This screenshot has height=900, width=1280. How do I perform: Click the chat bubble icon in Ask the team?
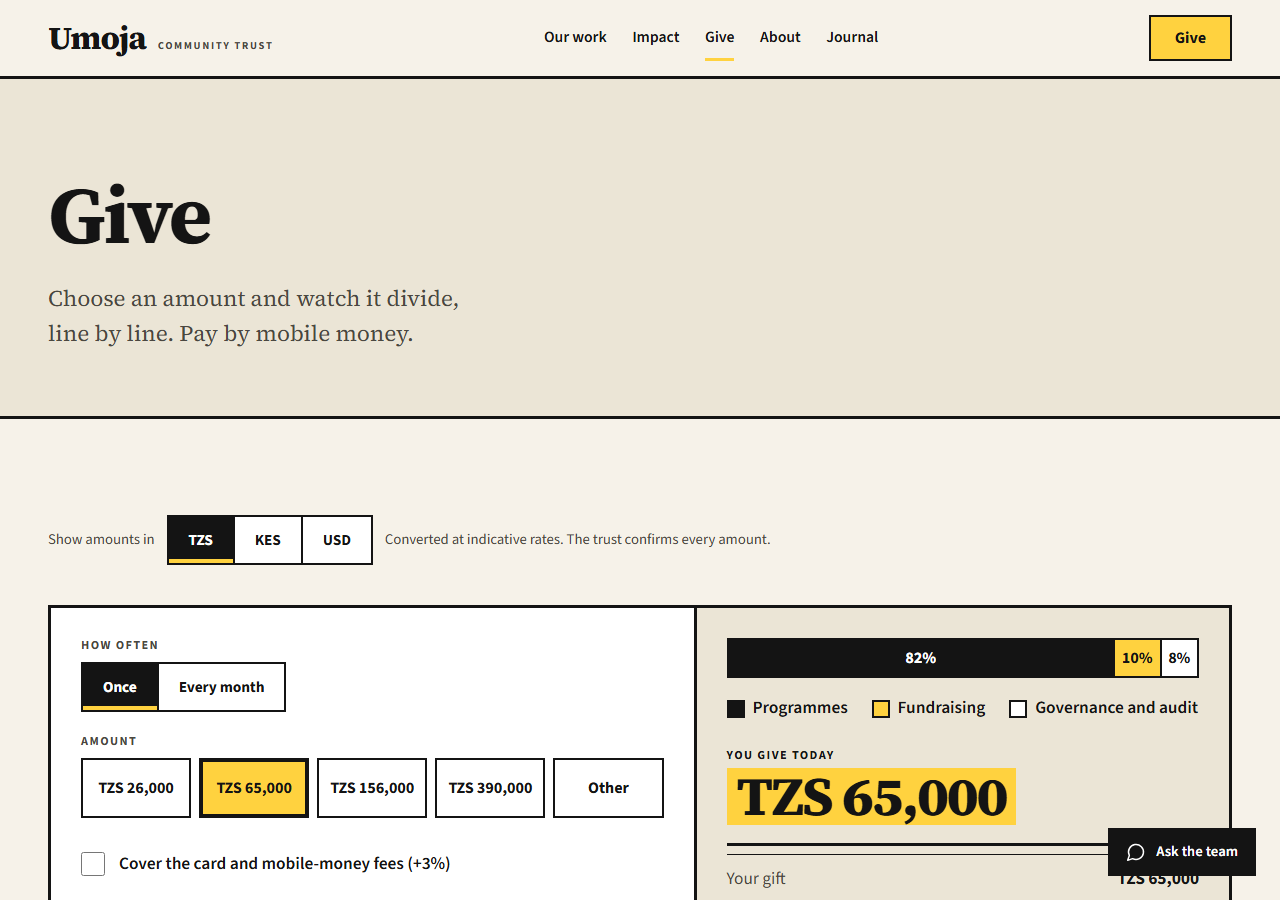[x=1135, y=852]
